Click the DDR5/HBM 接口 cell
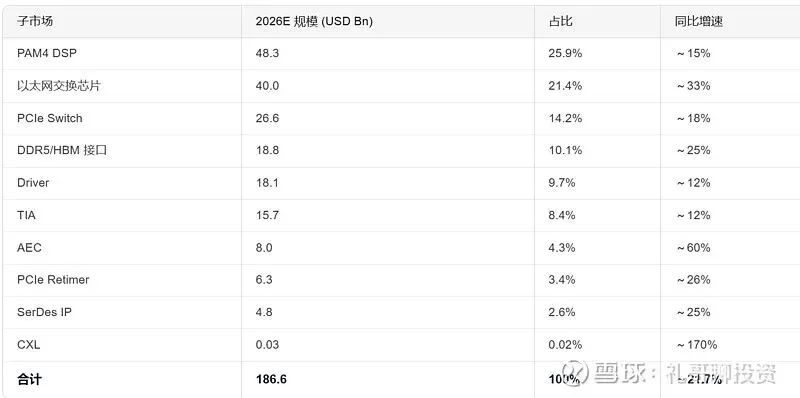This screenshot has height=398, width=800. [62, 151]
